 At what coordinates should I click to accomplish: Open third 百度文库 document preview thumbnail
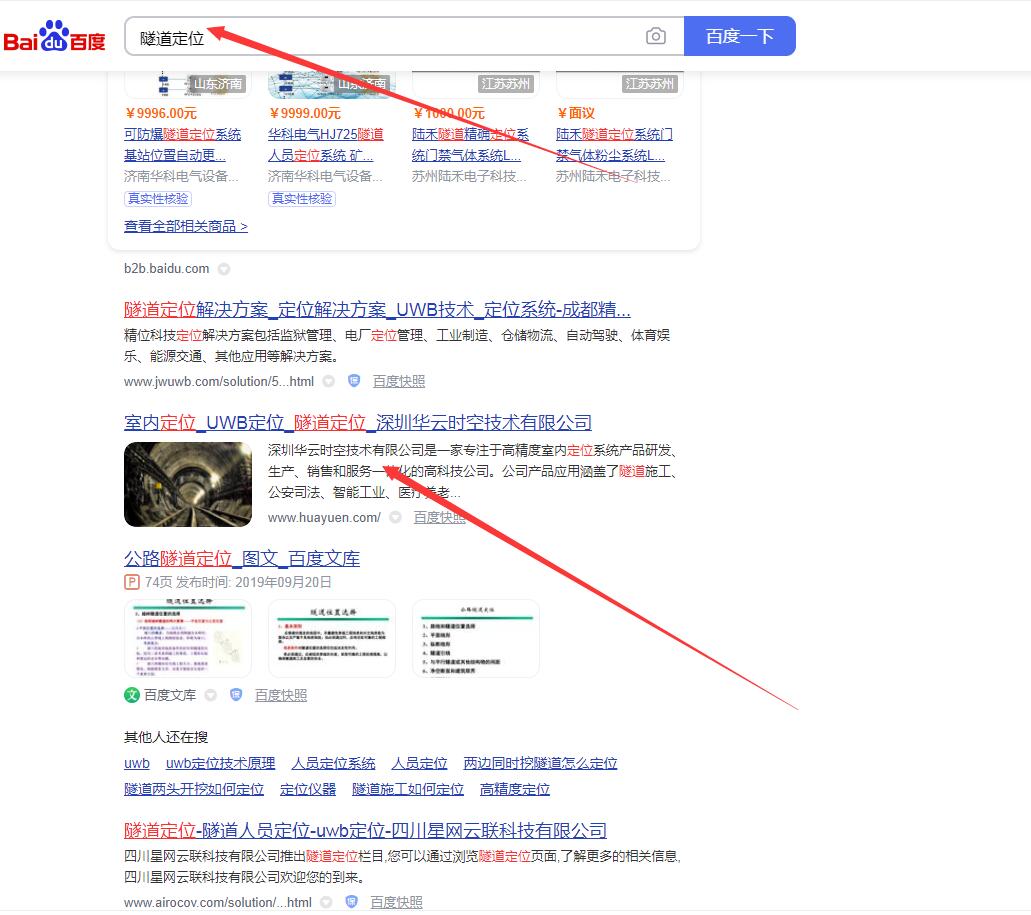click(x=476, y=638)
